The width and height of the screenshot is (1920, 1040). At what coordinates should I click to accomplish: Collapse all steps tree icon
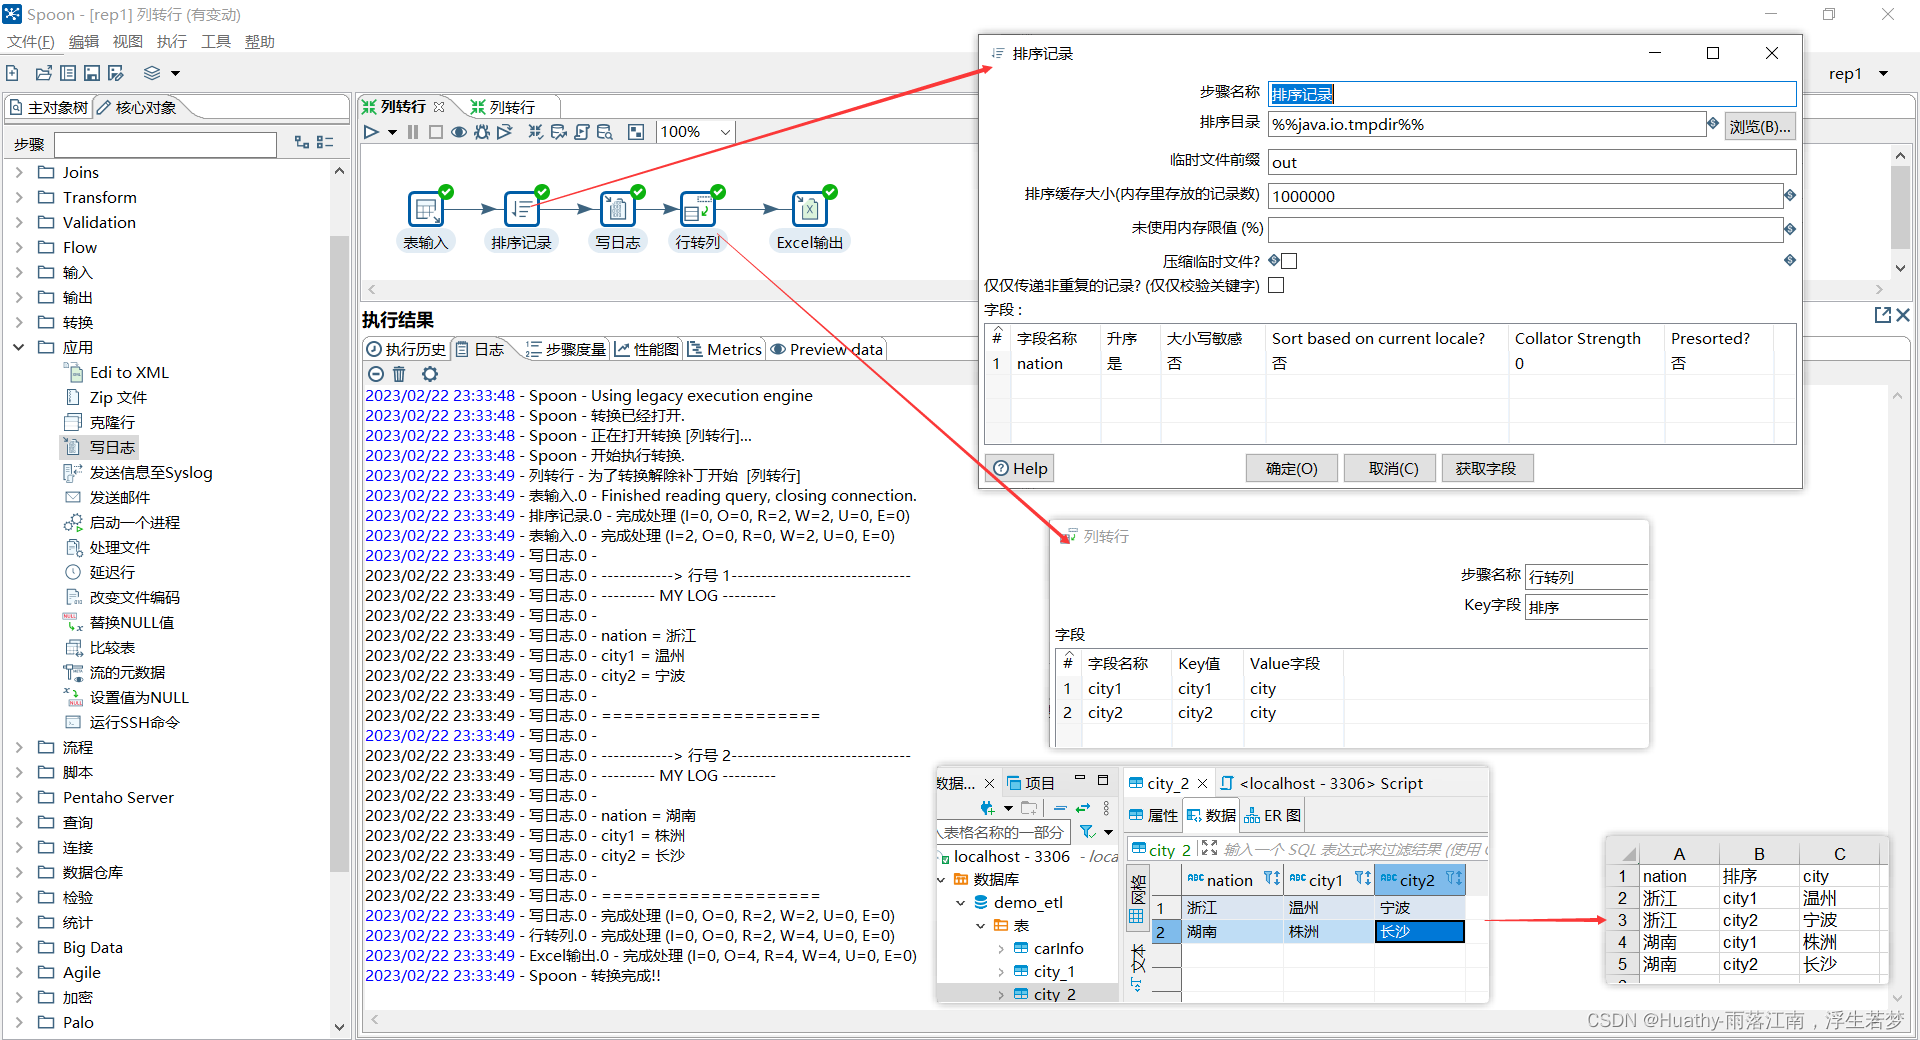pyautogui.click(x=325, y=143)
